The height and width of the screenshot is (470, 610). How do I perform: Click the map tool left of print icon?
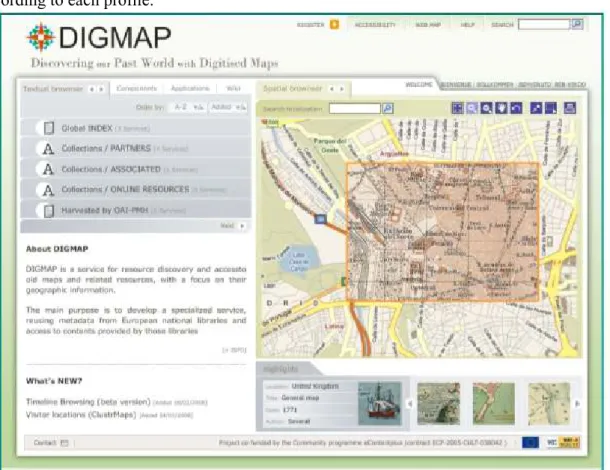tap(551, 108)
